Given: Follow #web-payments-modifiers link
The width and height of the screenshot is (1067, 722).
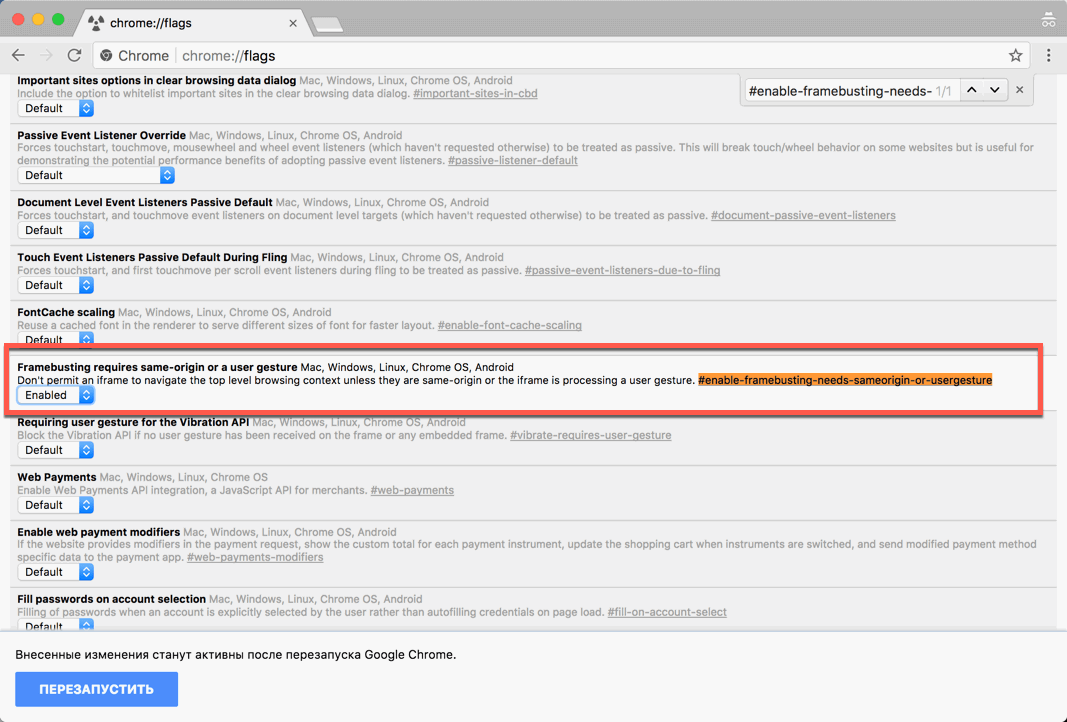Looking at the screenshot, I should [x=255, y=557].
